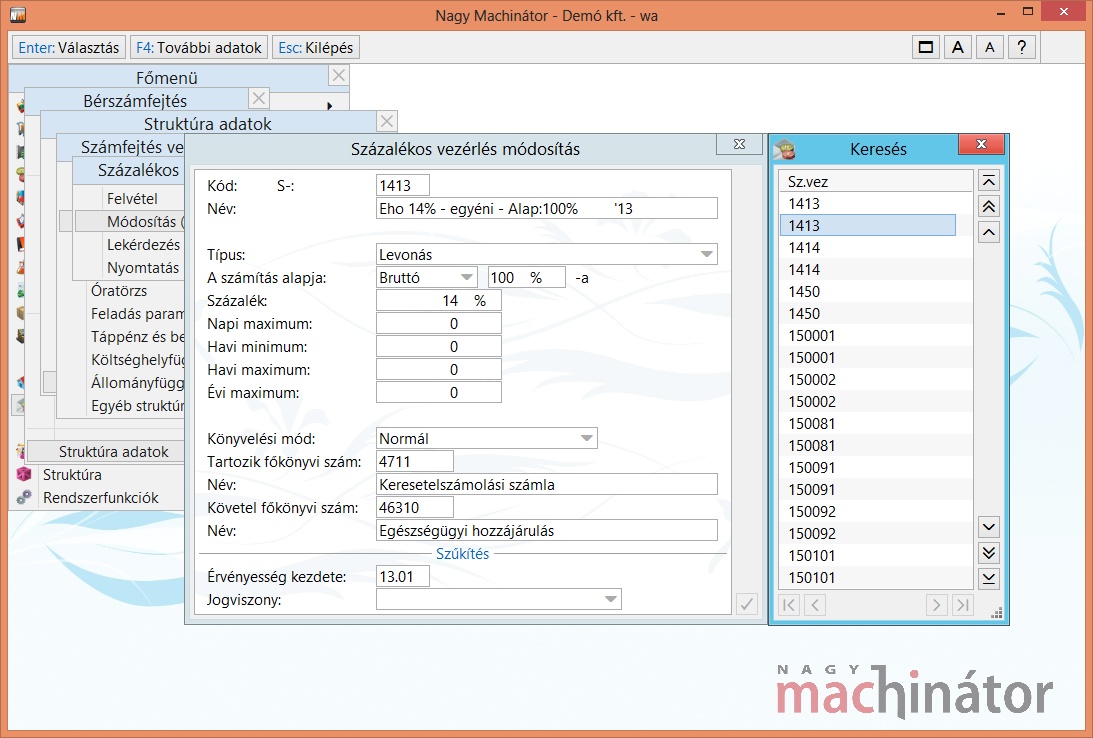Select Felvétel menu item
Viewport: 1093px width, 738px height.
[x=132, y=199]
